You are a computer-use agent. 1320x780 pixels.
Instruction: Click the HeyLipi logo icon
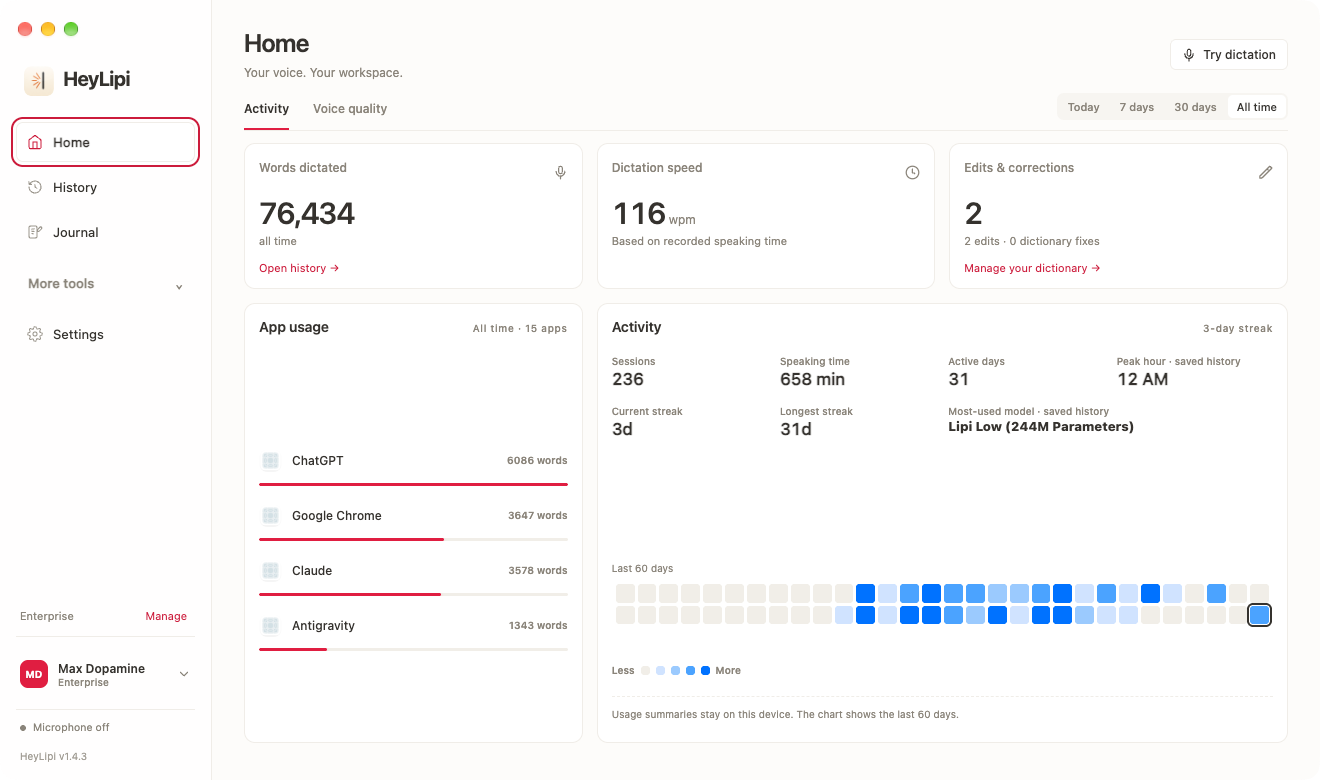click(x=39, y=81)
